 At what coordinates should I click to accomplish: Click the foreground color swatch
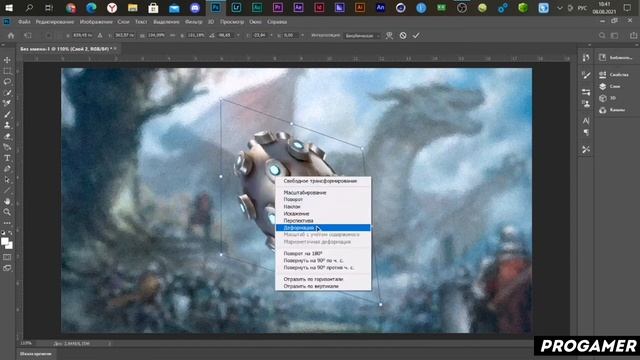(4, 241)
